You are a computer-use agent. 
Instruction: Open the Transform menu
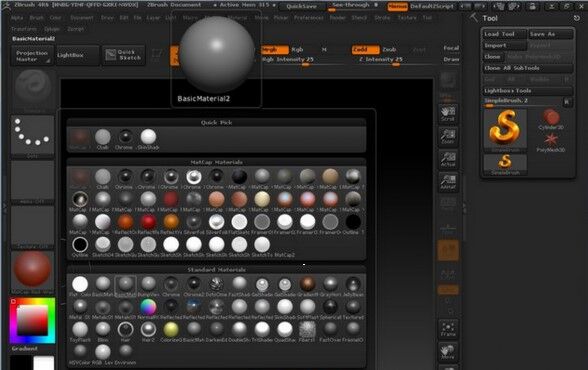[24, 29]
